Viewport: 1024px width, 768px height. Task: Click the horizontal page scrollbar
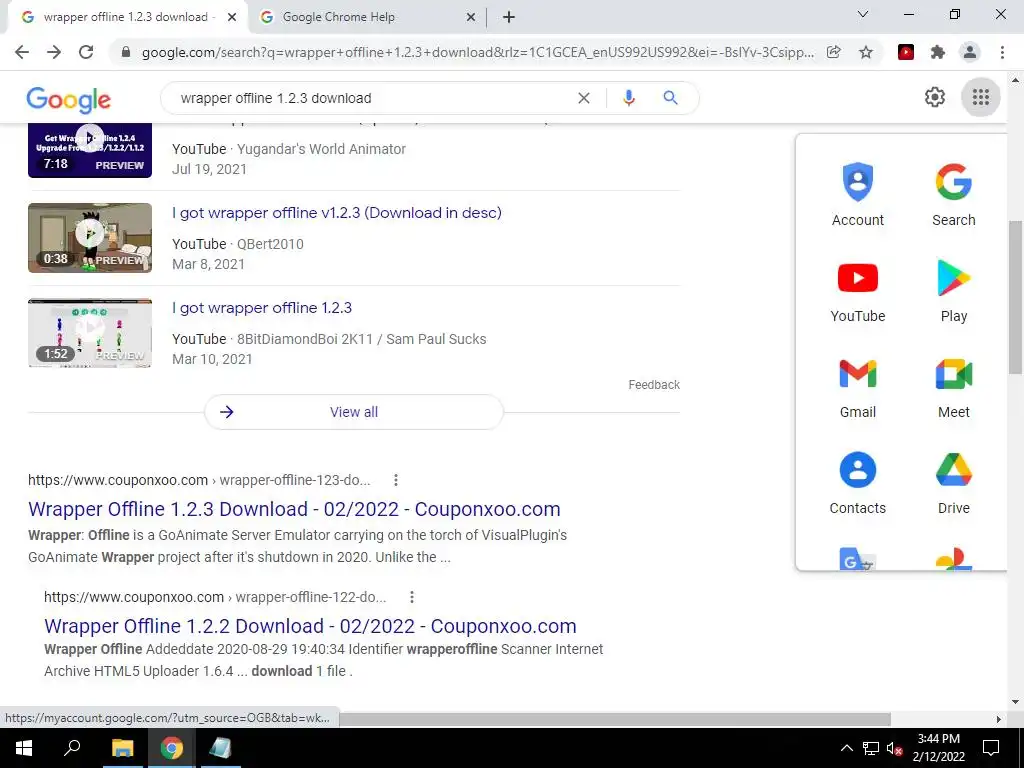pyautogui.click(x=614, y=719)
